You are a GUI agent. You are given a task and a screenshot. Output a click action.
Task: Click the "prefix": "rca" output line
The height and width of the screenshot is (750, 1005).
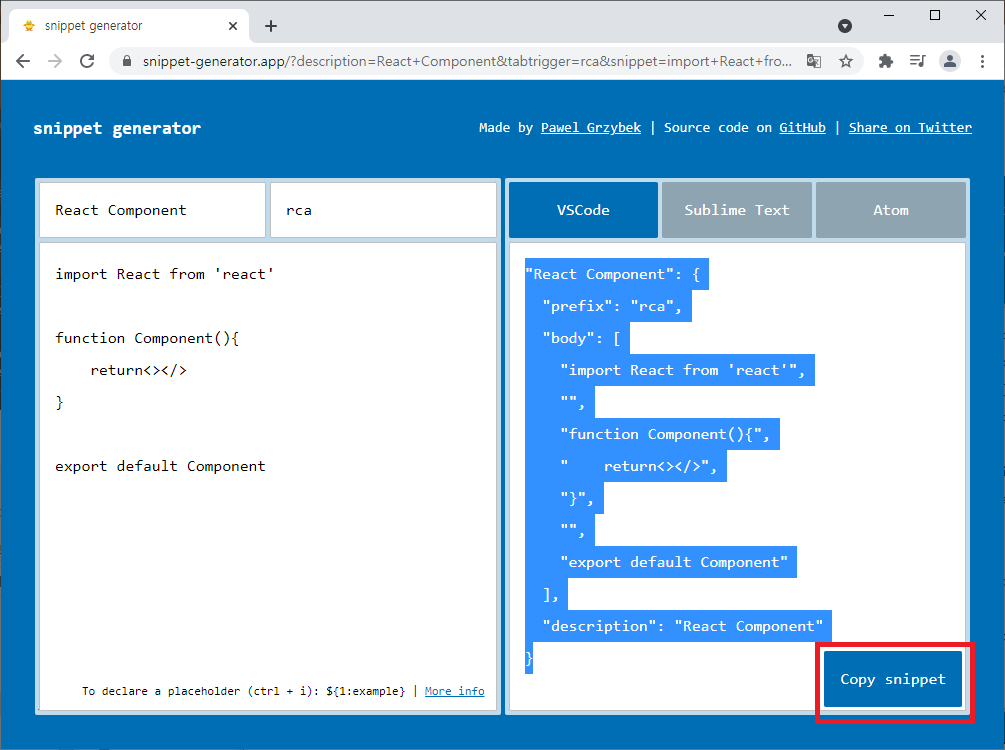[612, 306]
